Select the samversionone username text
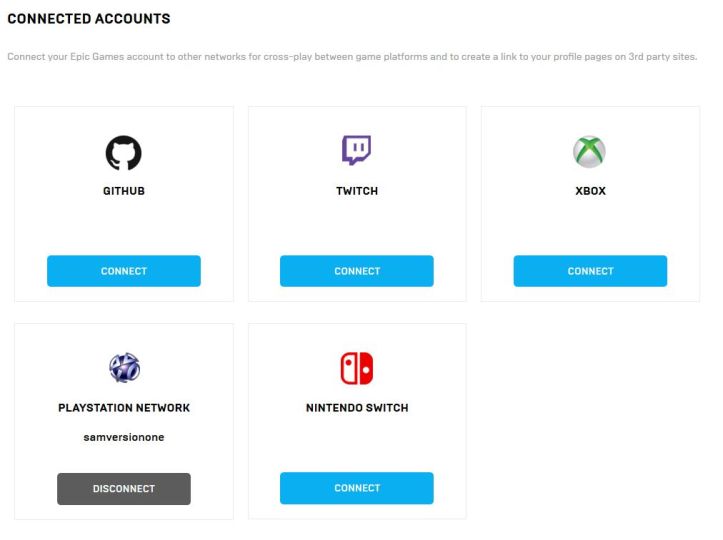This screenshot has width=723, height=540. point(124,437)
